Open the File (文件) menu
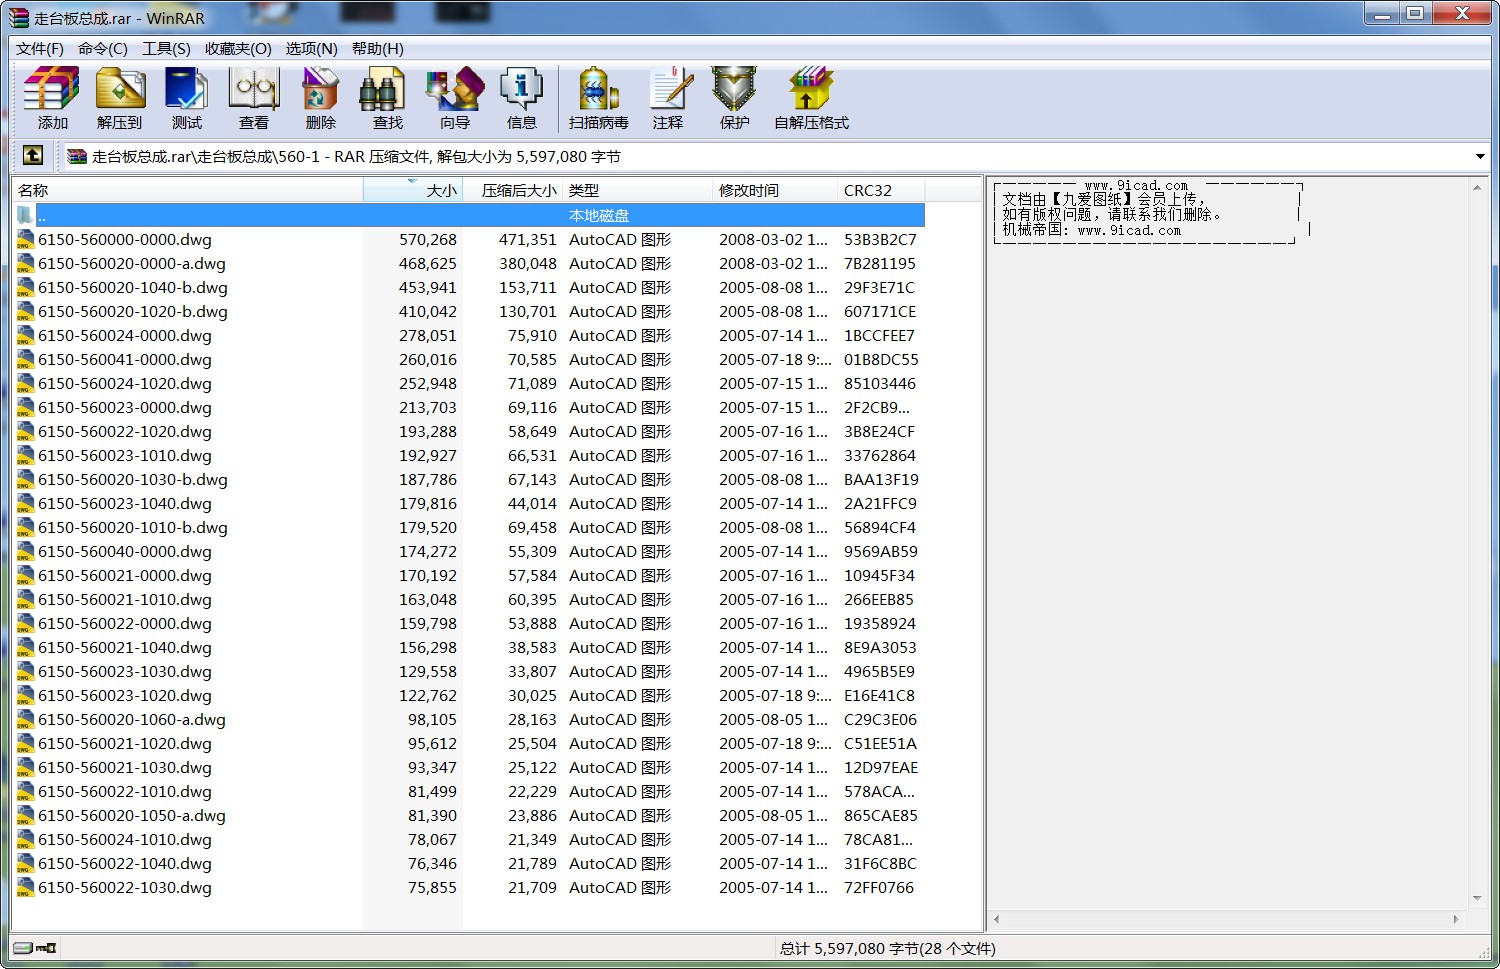The height and width of the screenshot is (969, 1500). click(40, 48)
